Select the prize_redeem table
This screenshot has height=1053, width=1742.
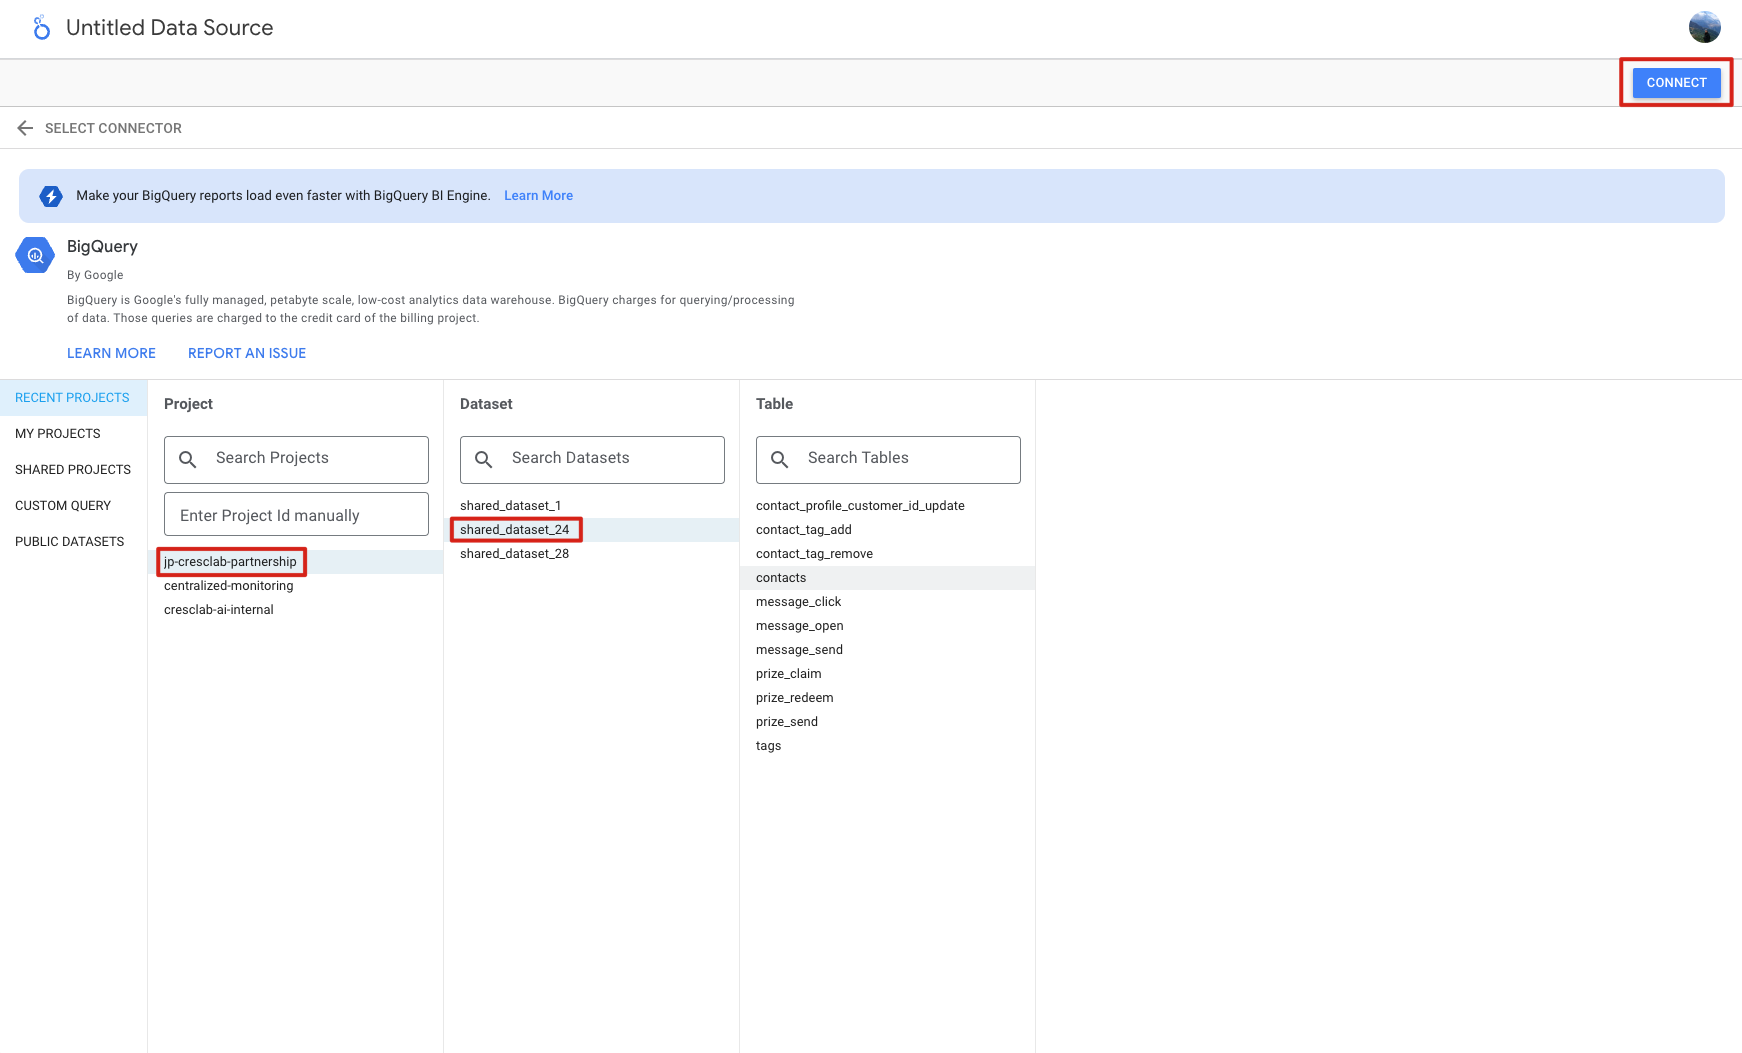click(888, 698)
